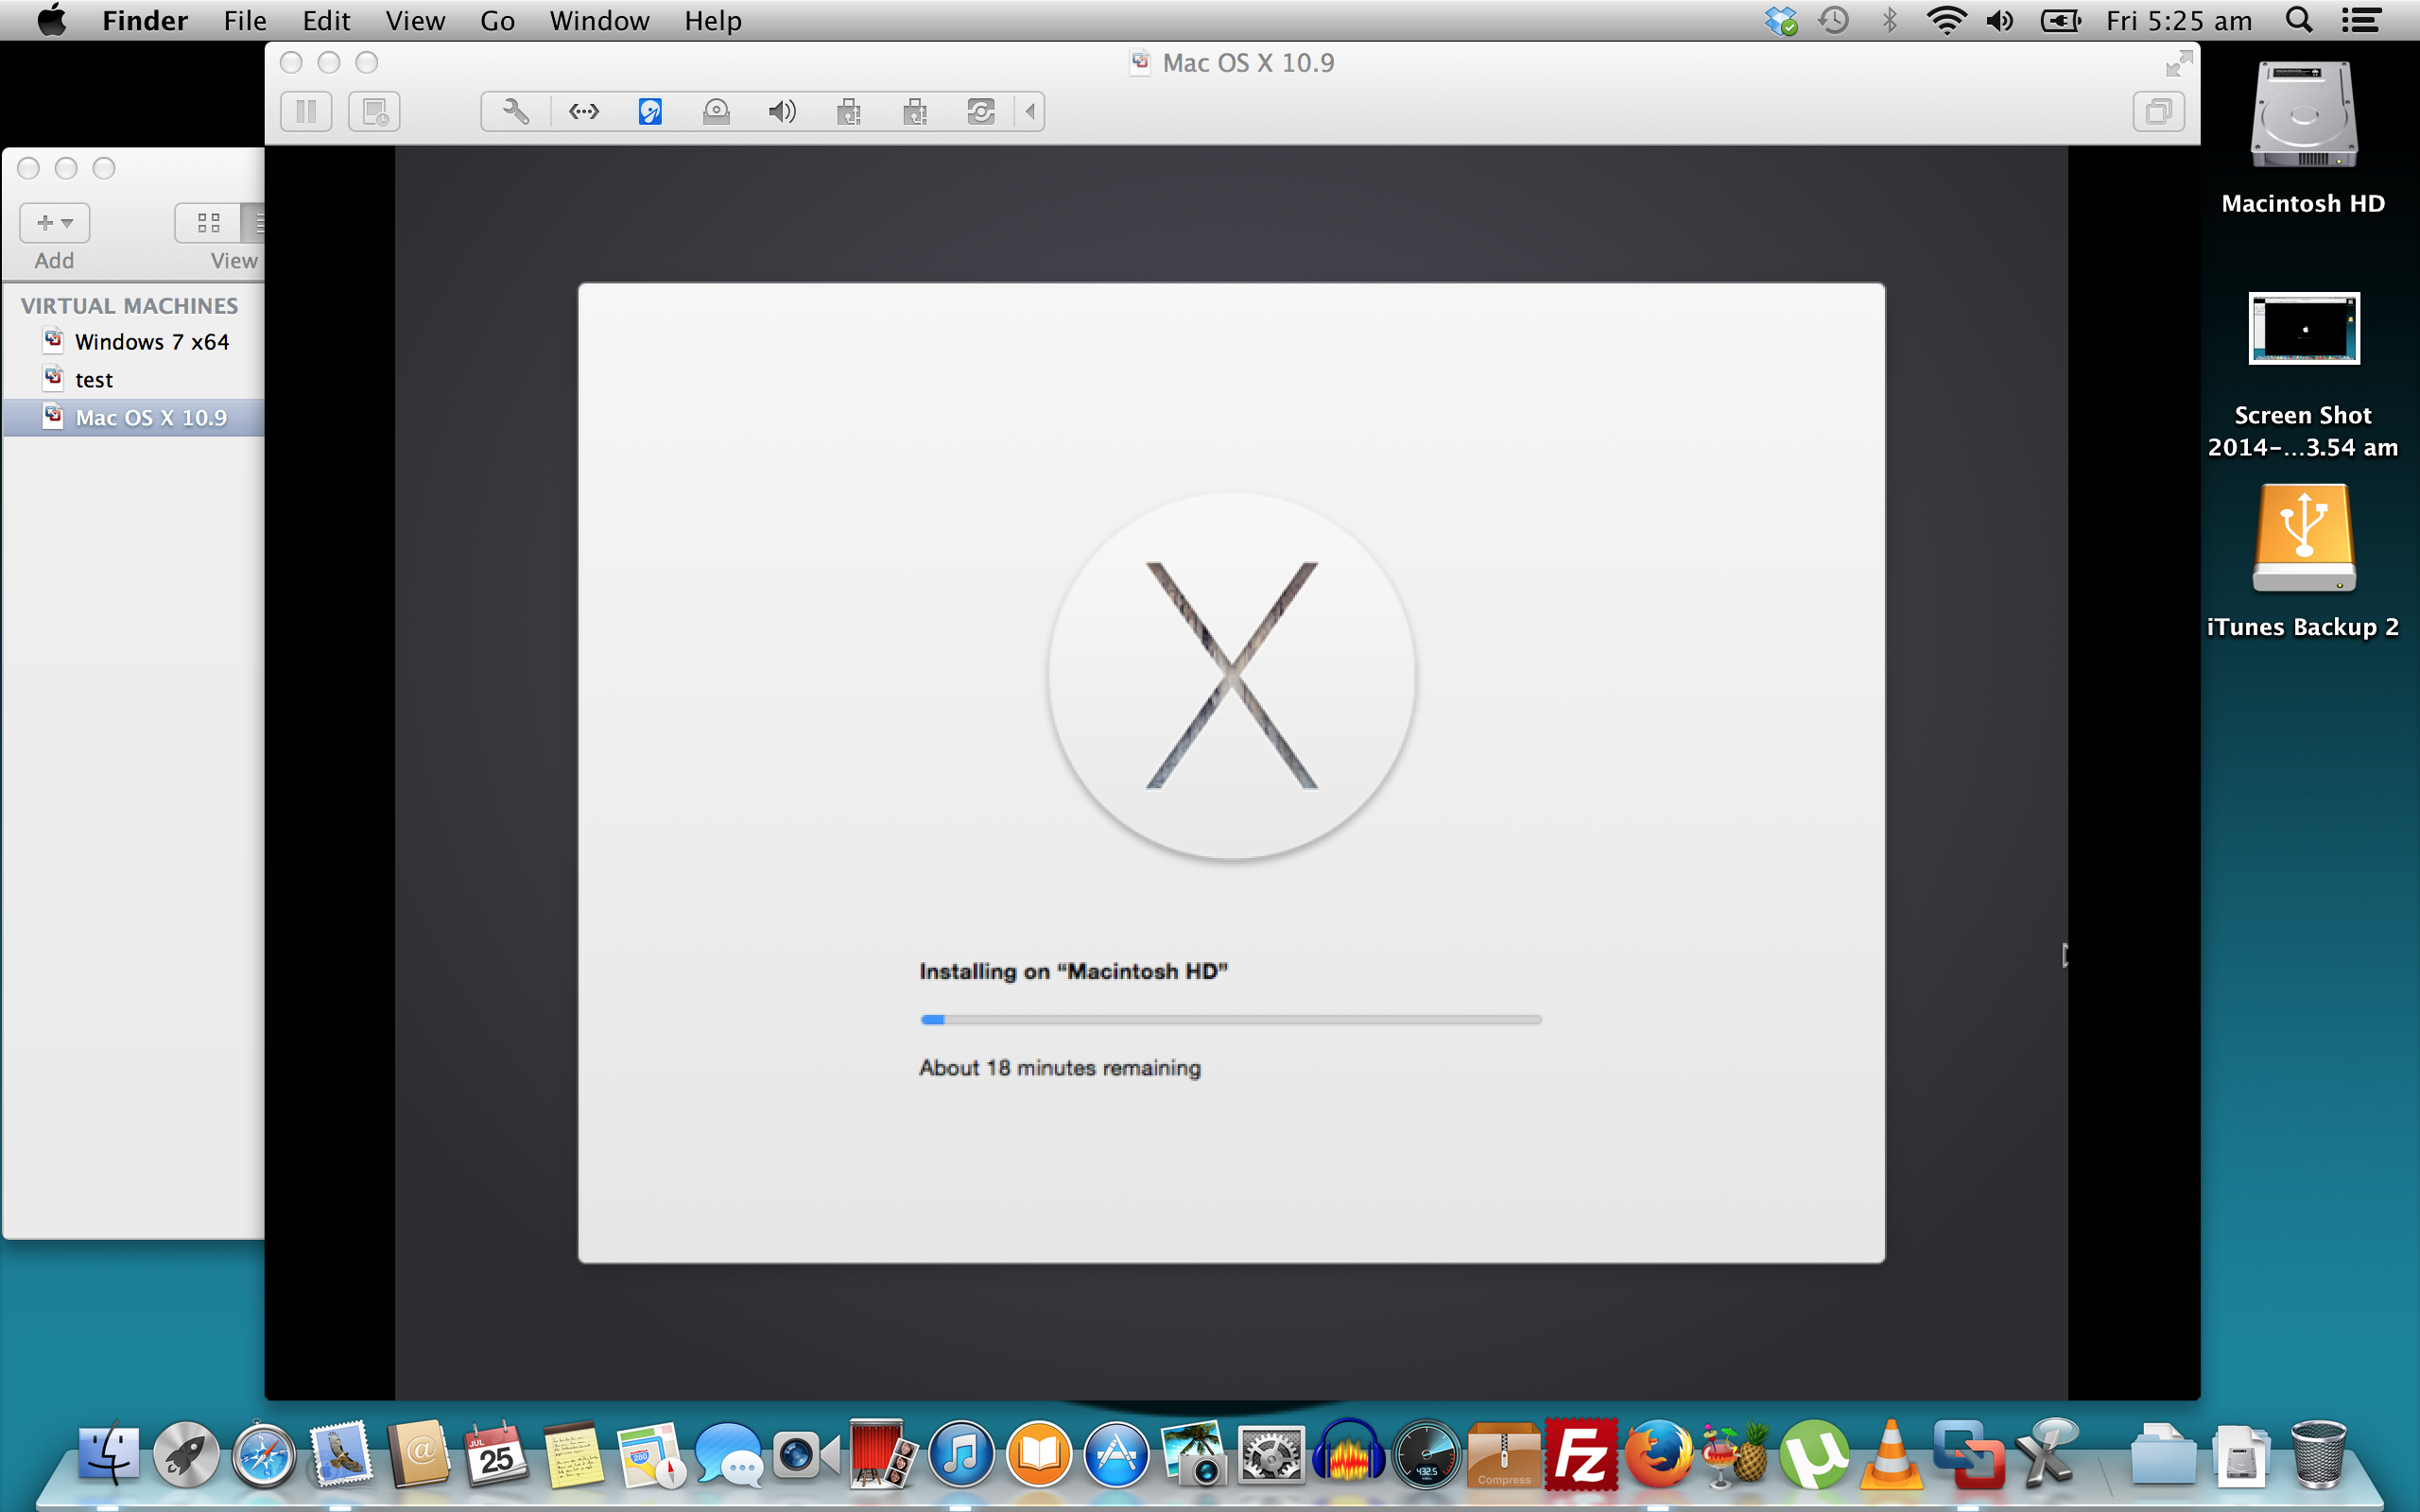Click the network adapter icon in VM toolbar

click(584, 111)
